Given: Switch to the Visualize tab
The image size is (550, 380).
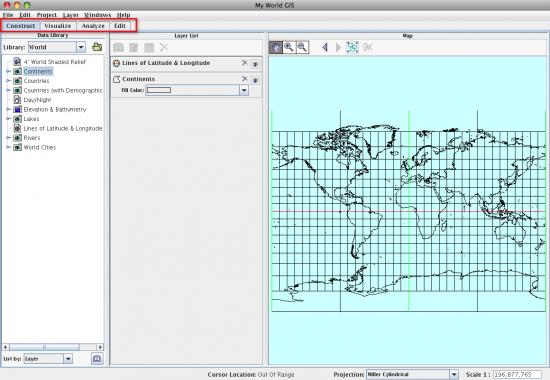Looking at the screenshot, I should [58, 26].
